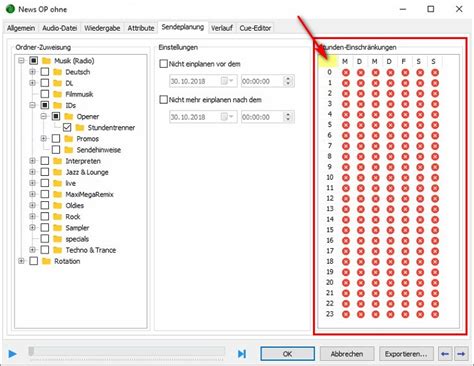The height and width of the screenshot is (366, 474).
Task: Click the Stundentrenner folder icon
Action: tap(80, 127)
